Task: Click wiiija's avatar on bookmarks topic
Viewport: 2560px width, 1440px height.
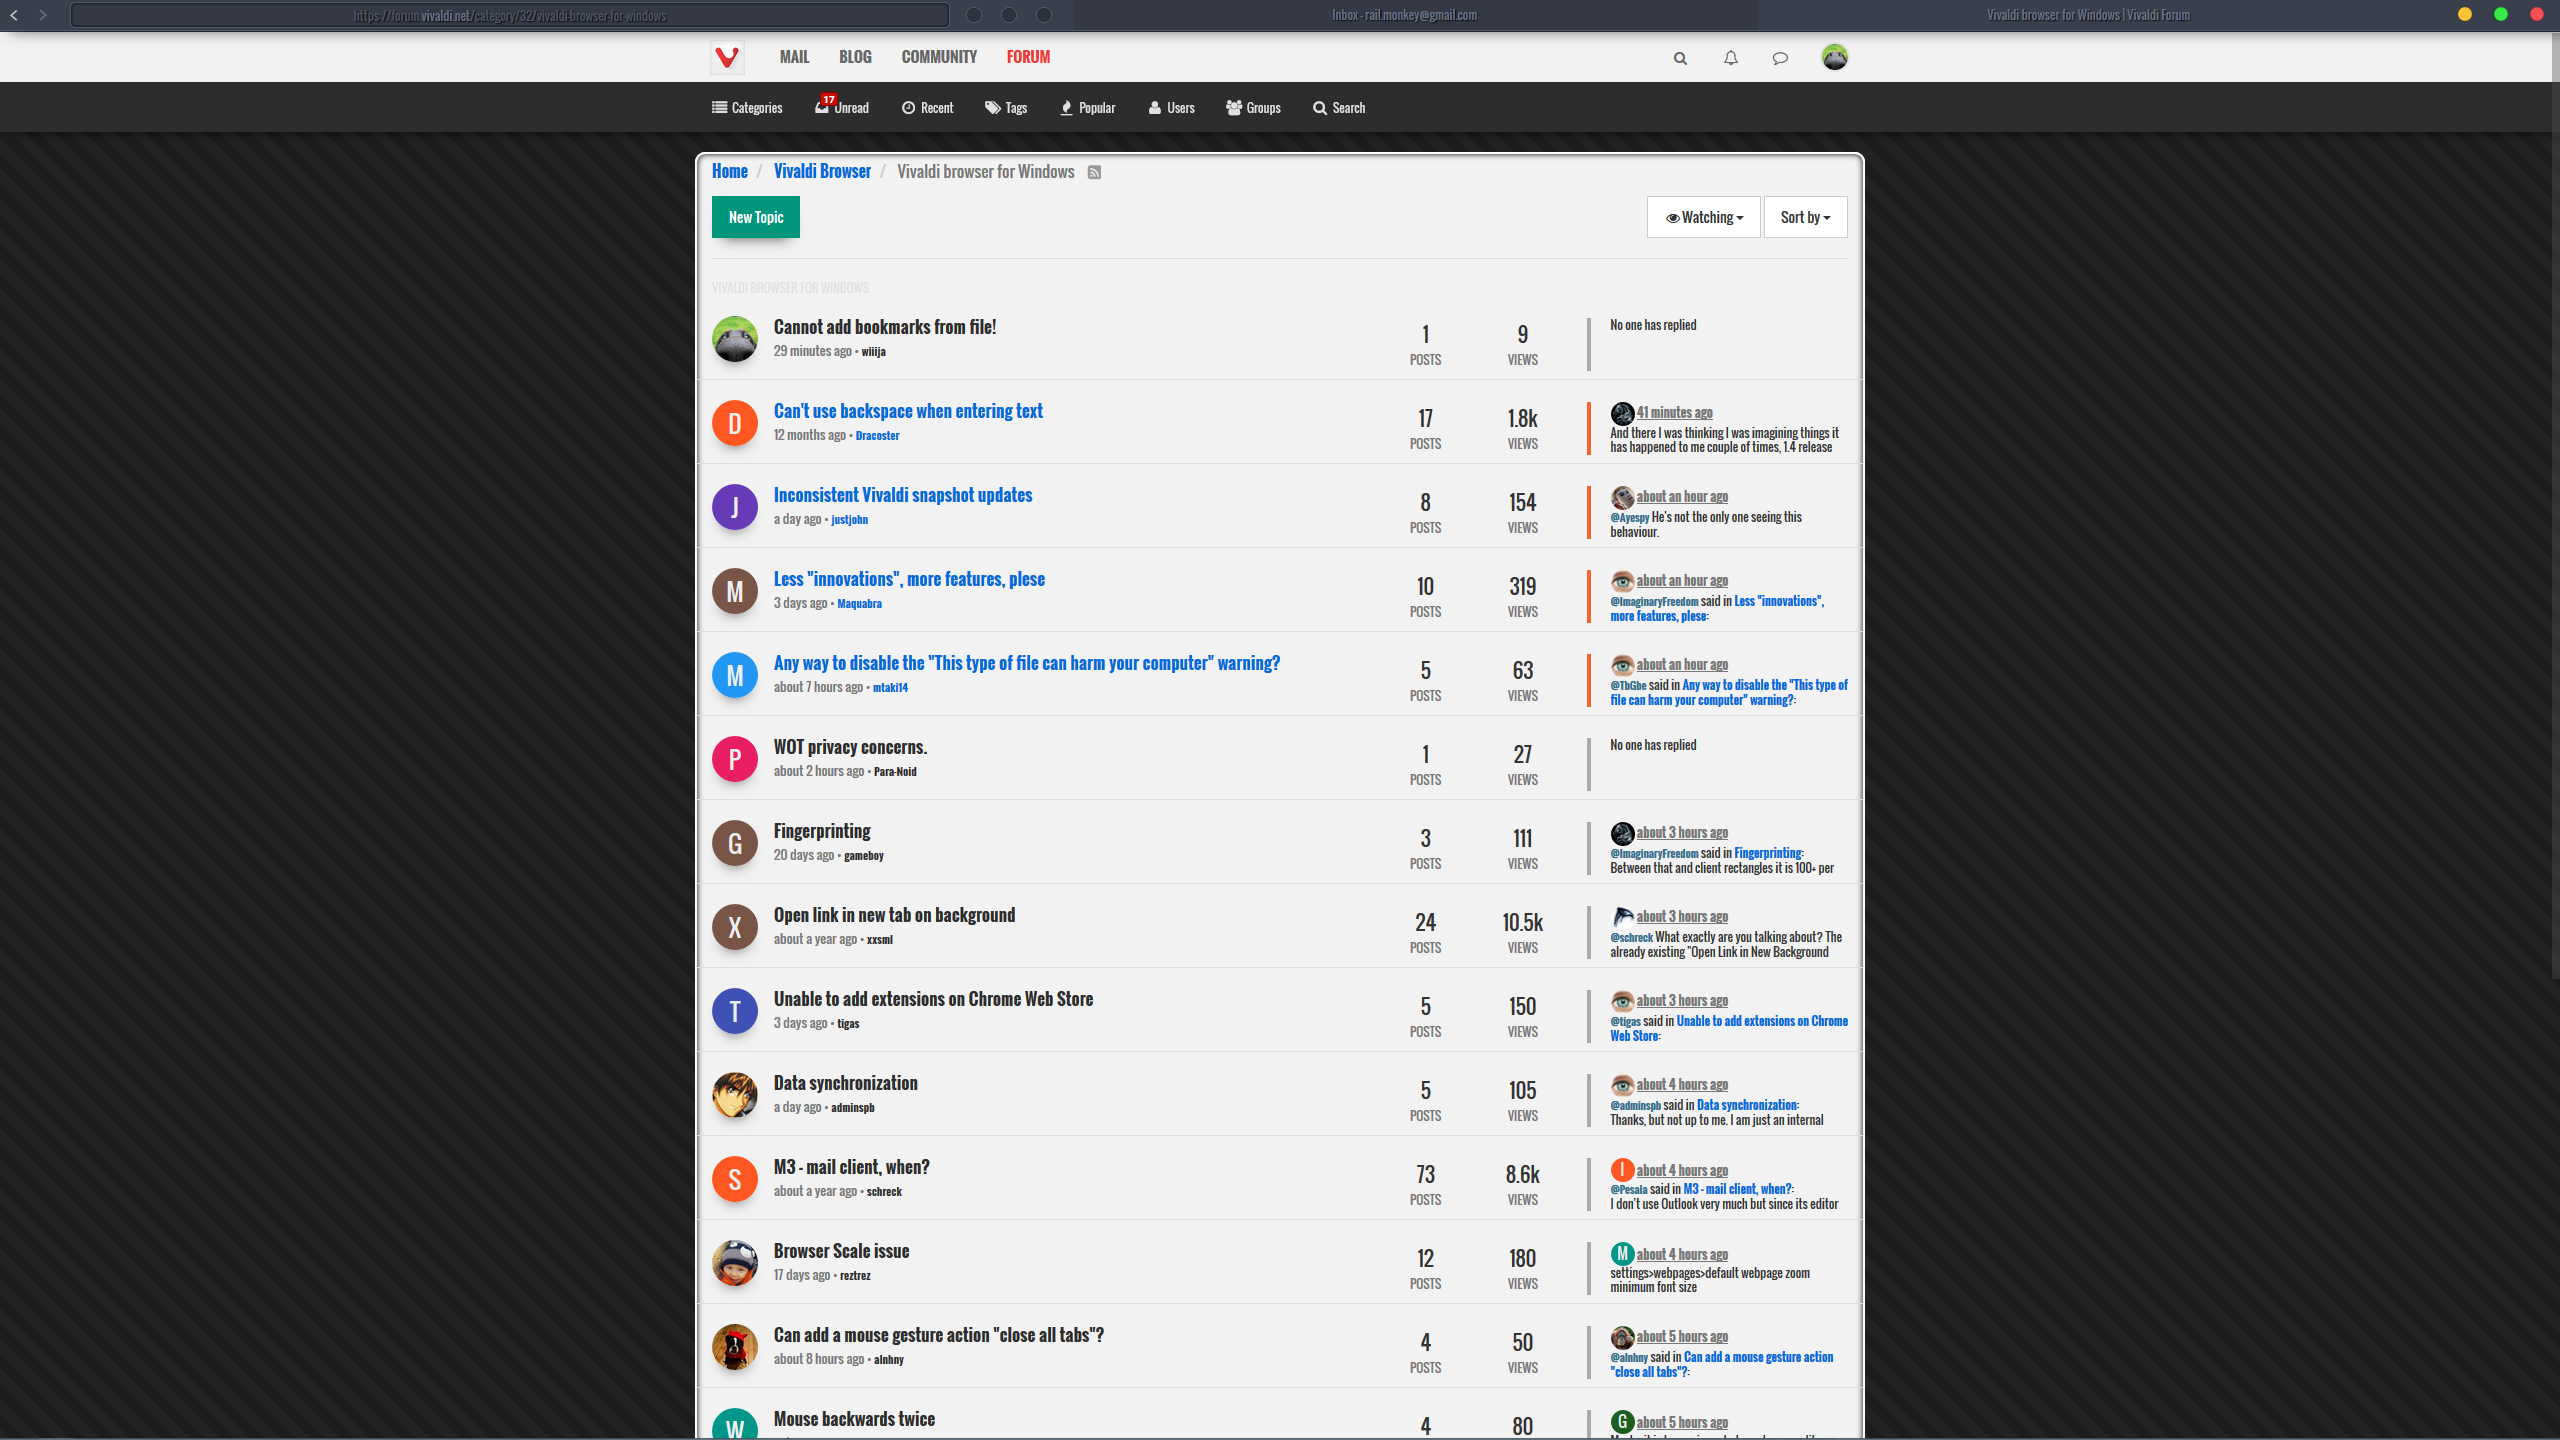Action: pyautogui.click(x=735, y=339)
